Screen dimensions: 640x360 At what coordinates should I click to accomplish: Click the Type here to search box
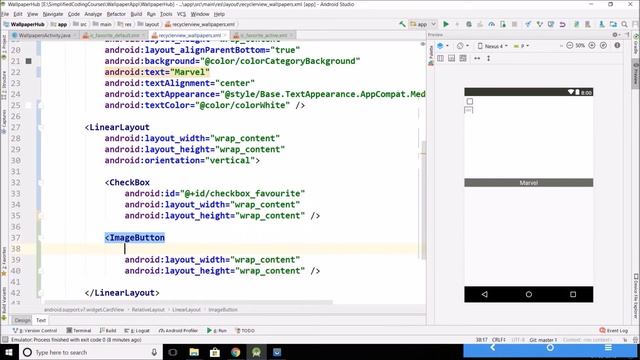(x=91, y=352)
